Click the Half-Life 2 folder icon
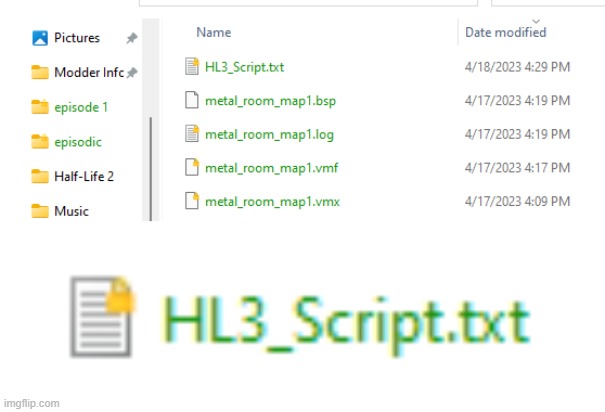The width and height of the screenshot is (605, 412). (x=40, y=176)
